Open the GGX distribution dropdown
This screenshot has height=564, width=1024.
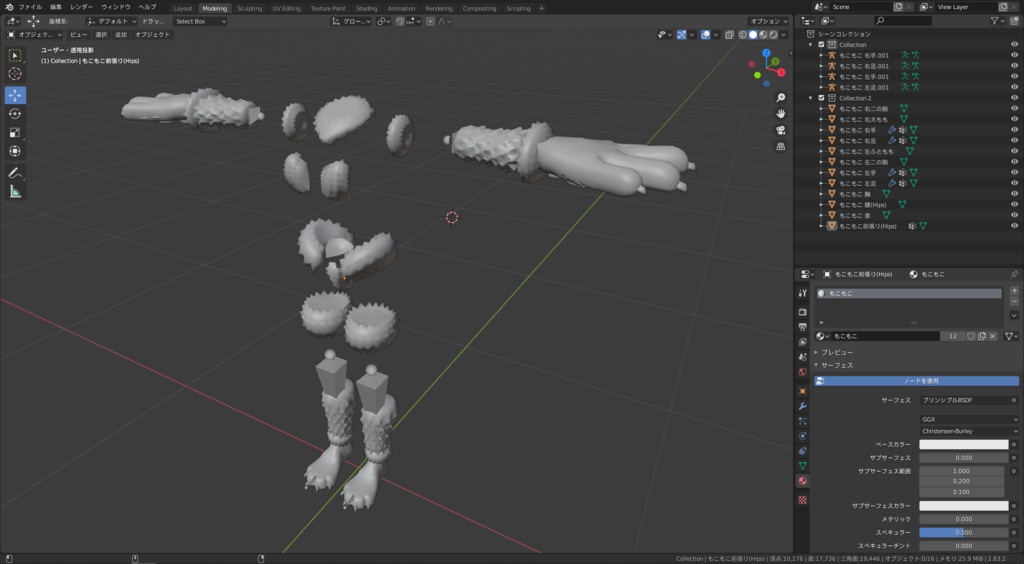969,419
